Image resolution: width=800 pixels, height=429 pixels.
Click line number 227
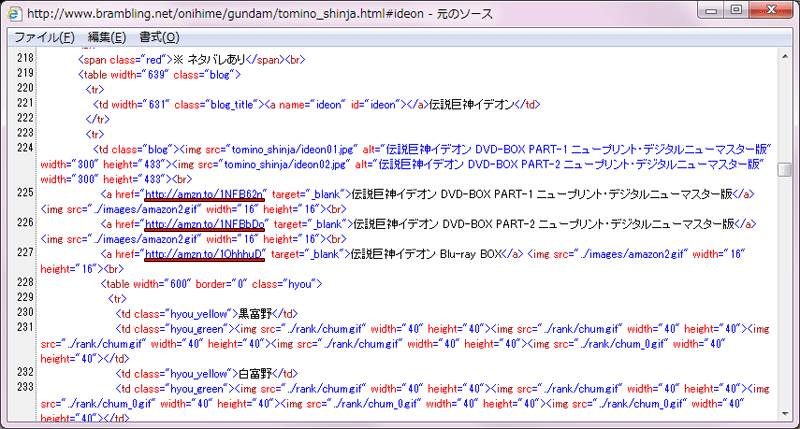25,253
